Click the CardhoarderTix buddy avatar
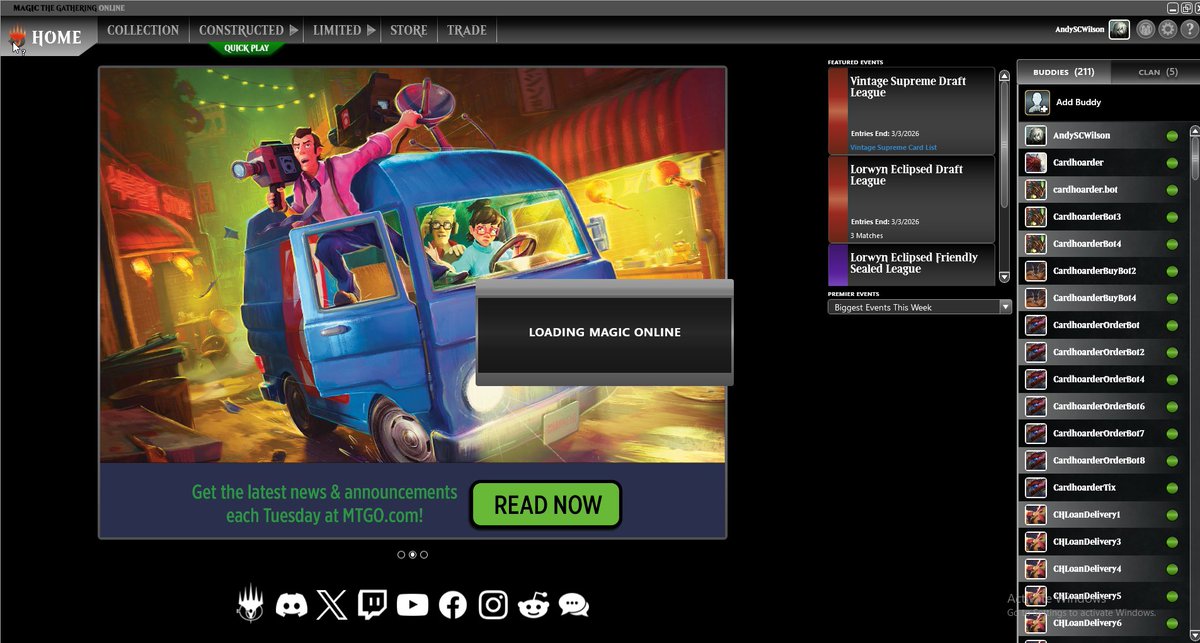 tap(1036, 487)
